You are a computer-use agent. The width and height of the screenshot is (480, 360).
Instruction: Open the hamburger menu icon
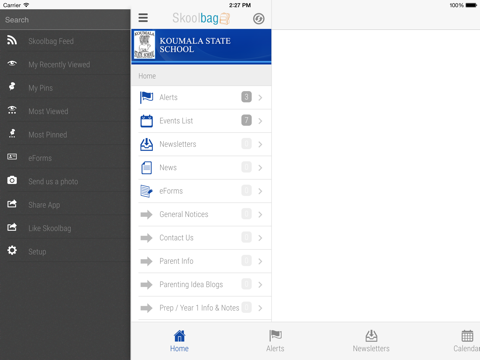coord(143,18)
